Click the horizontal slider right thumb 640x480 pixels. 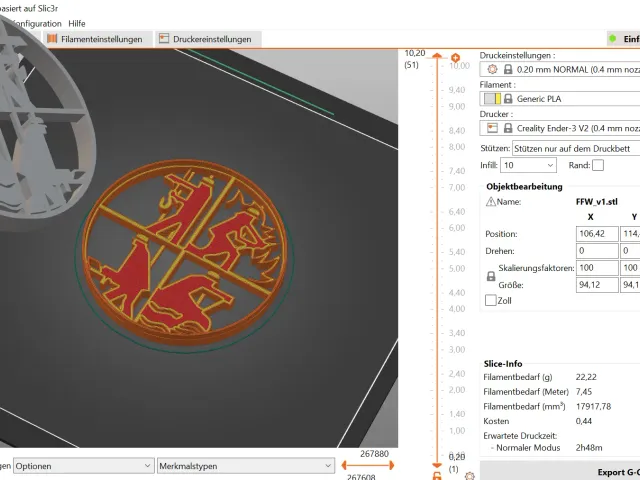coord(392,465)
